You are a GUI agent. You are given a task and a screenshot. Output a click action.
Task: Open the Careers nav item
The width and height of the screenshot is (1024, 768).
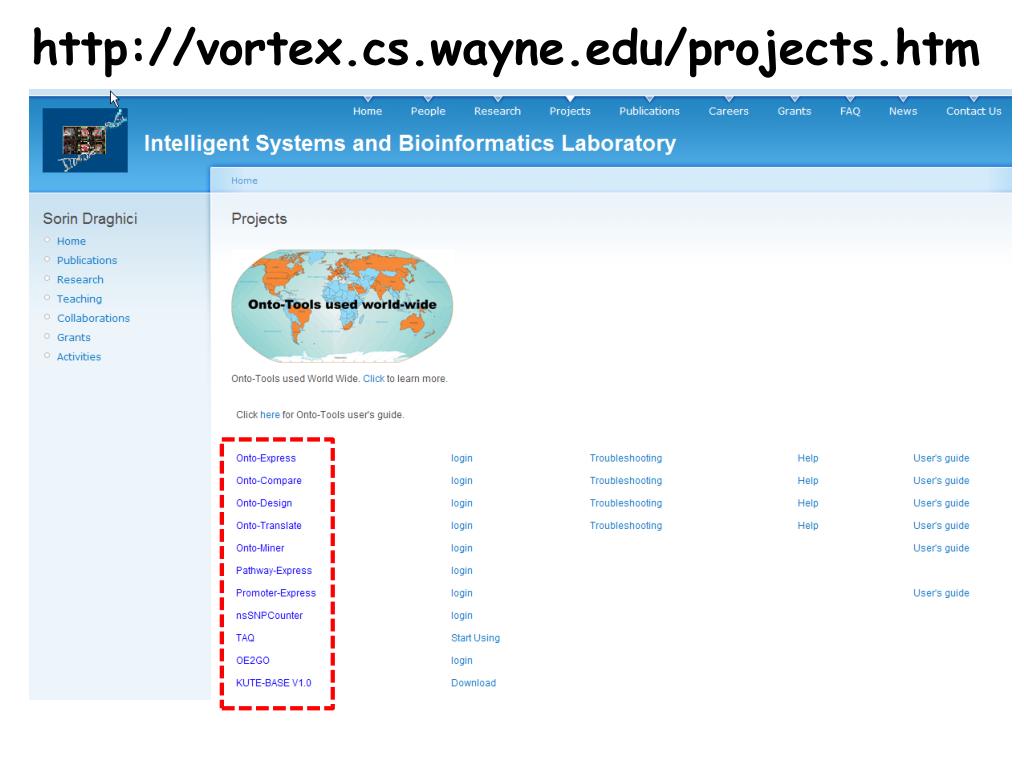coord(729,111)
